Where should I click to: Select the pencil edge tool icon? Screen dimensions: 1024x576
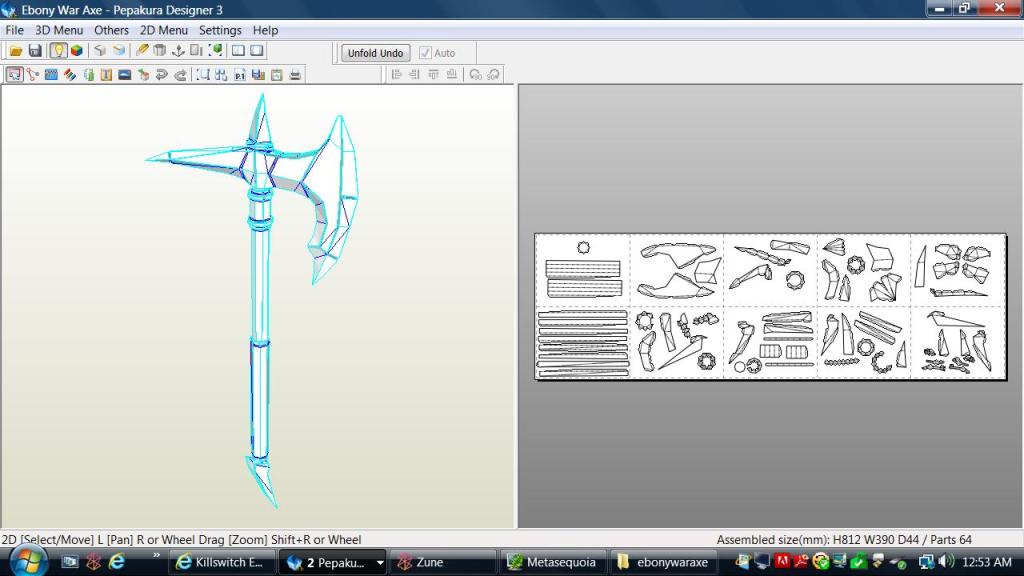pyautogui.click(x=142, y=51)
